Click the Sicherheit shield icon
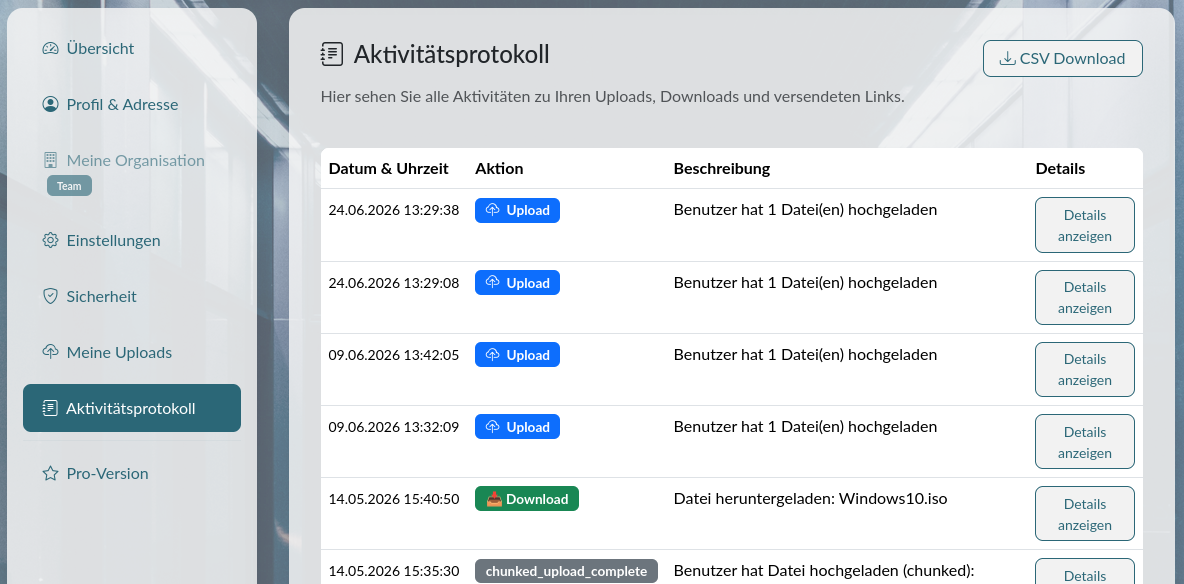This screenshot has width=1184, height=584. tap(51, 297)
